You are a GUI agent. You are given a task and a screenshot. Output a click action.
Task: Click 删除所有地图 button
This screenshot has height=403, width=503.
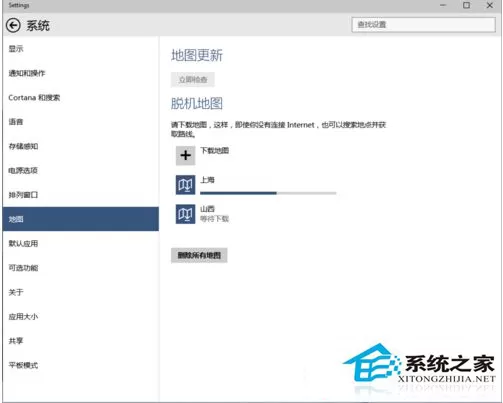(x=199, y=255)
